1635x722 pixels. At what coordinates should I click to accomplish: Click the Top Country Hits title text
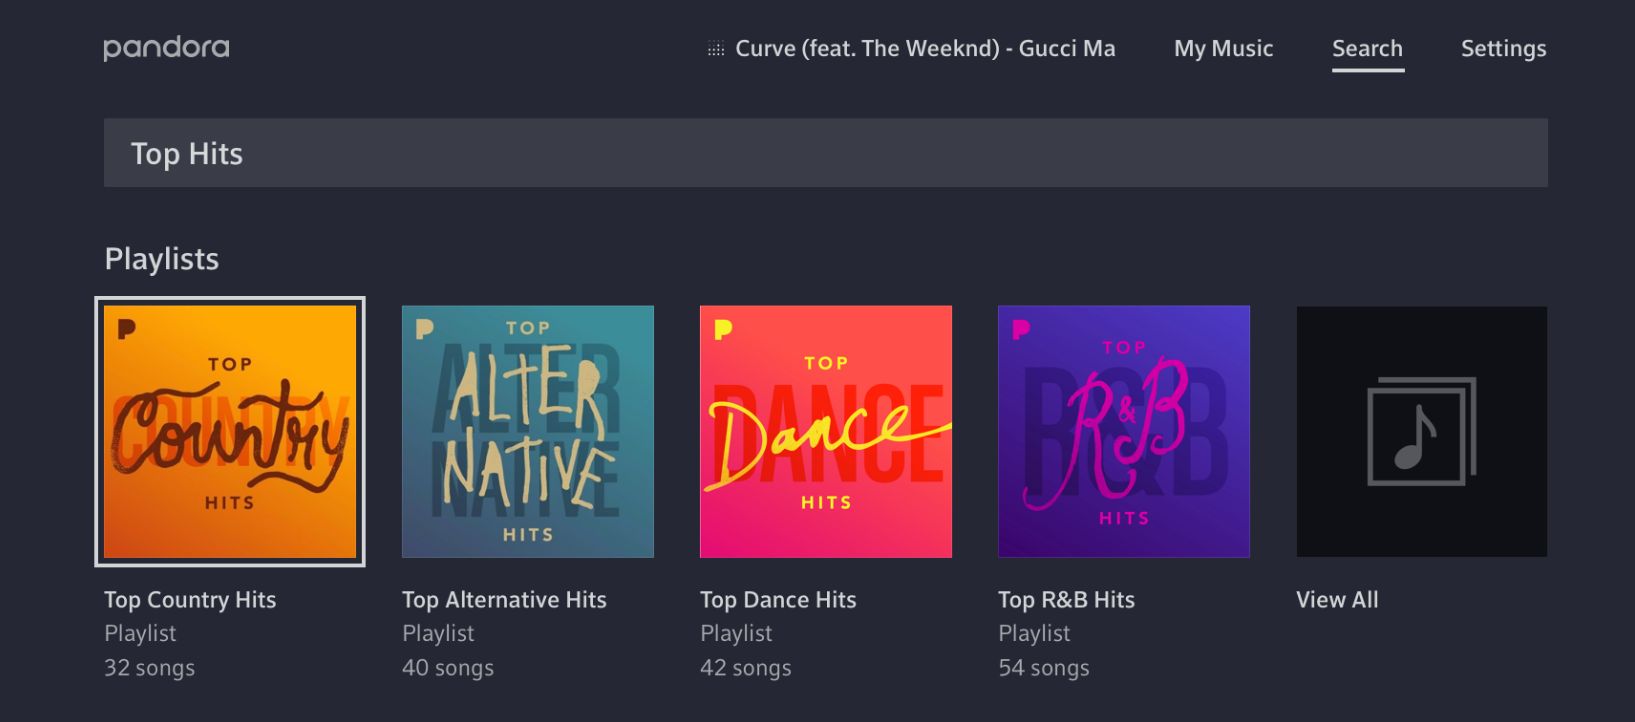[x=190, y=600]
